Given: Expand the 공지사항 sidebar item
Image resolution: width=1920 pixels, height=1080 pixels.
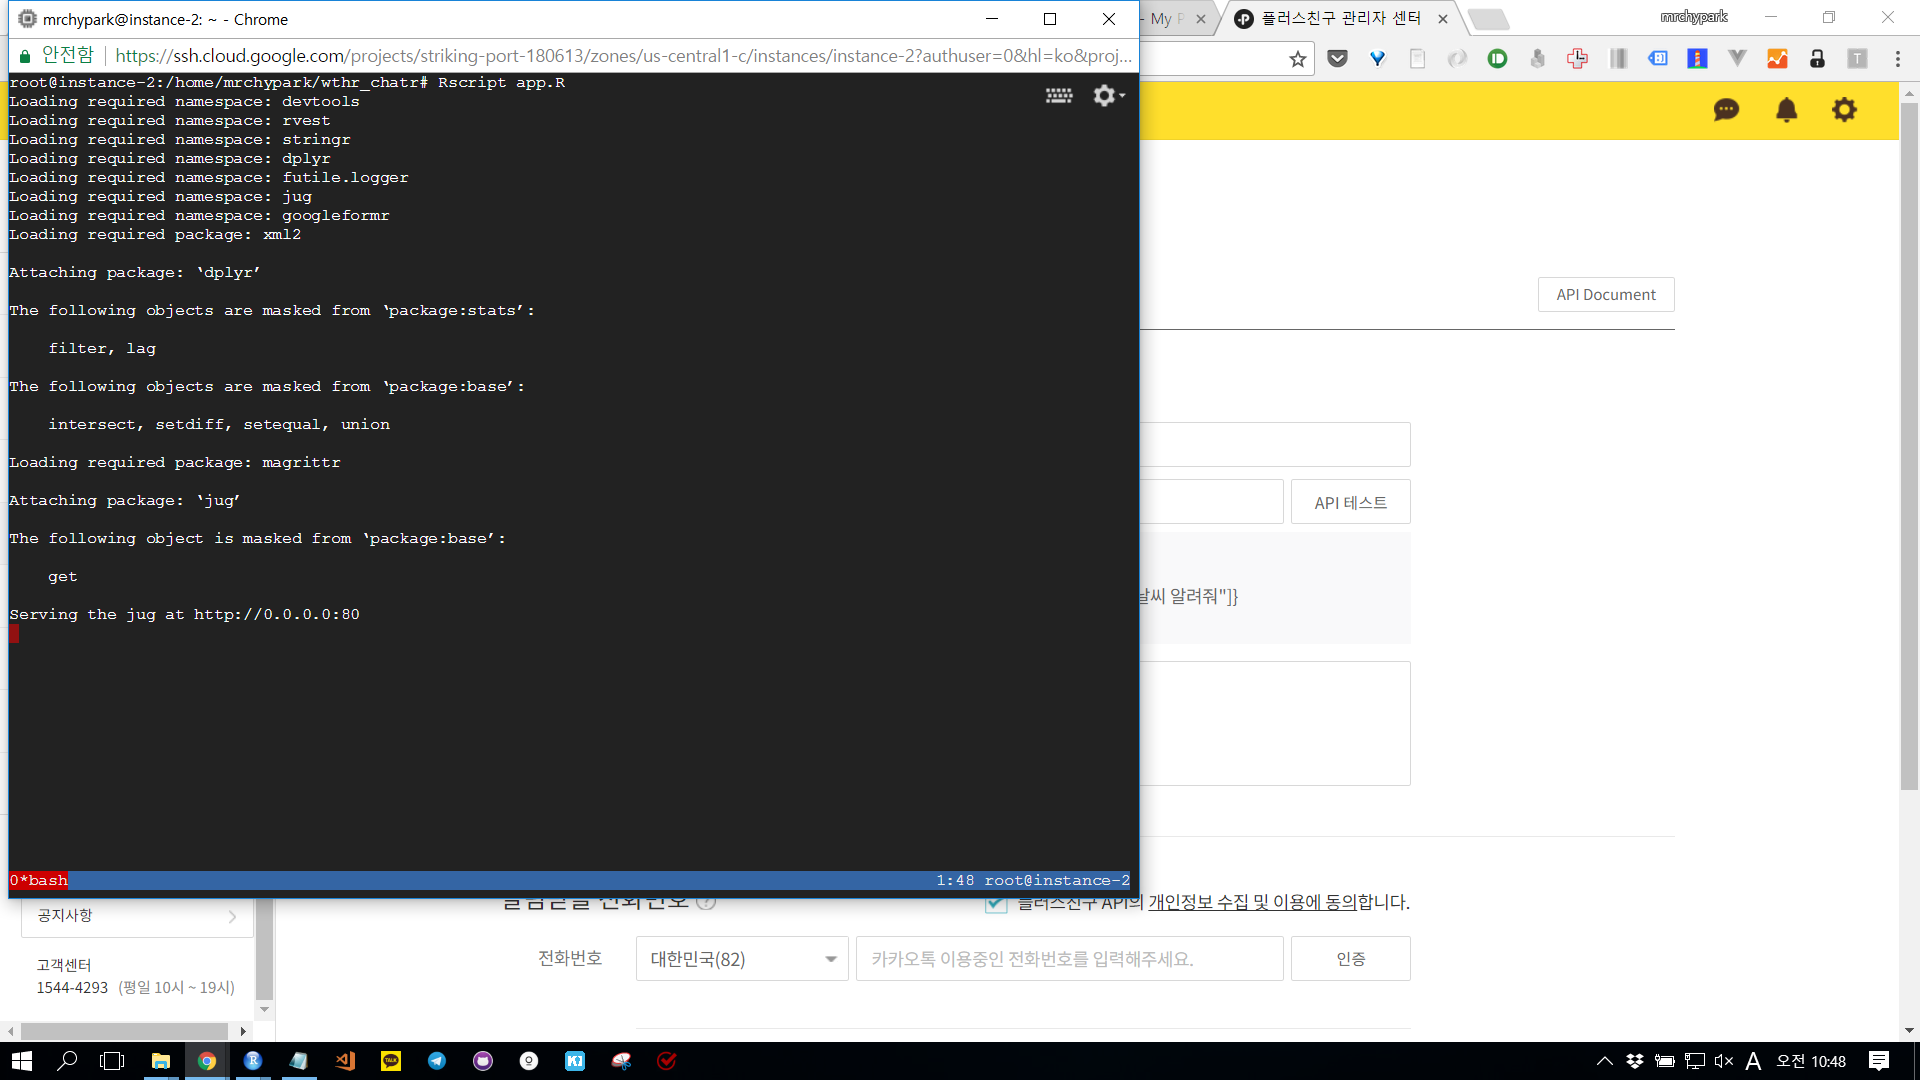Looking at the screenshot, I should pyautogui.click(x=137, y=916).
